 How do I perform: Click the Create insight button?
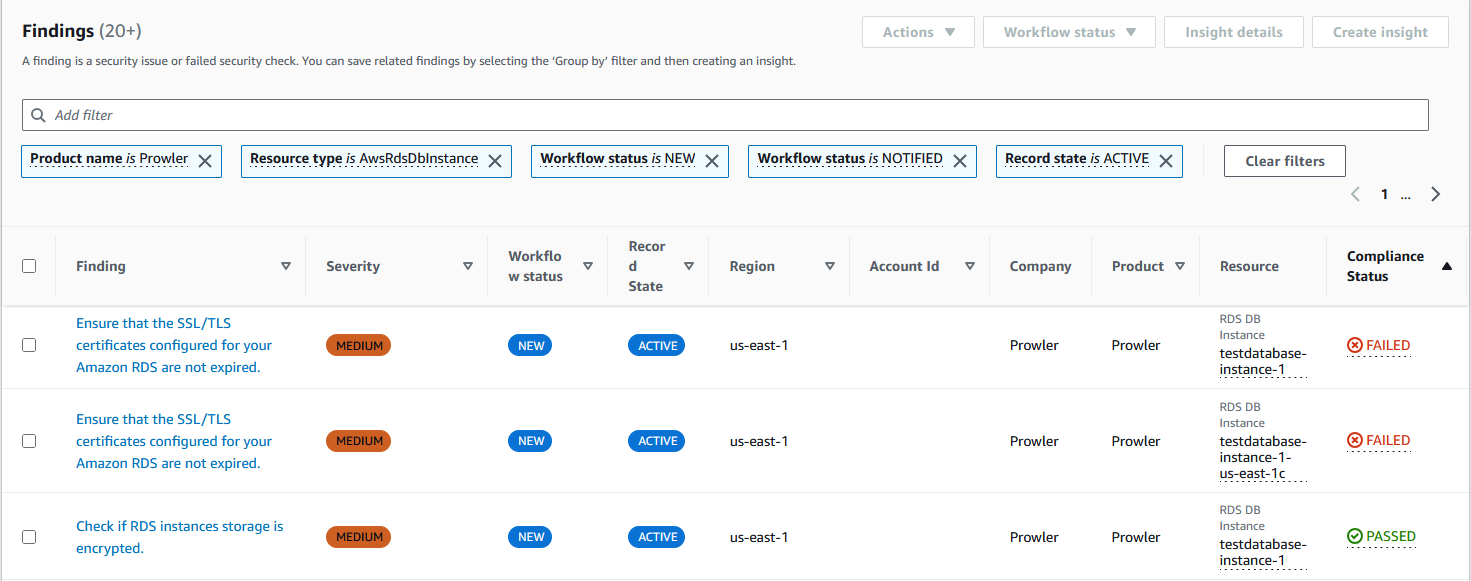pos(1380,31)
